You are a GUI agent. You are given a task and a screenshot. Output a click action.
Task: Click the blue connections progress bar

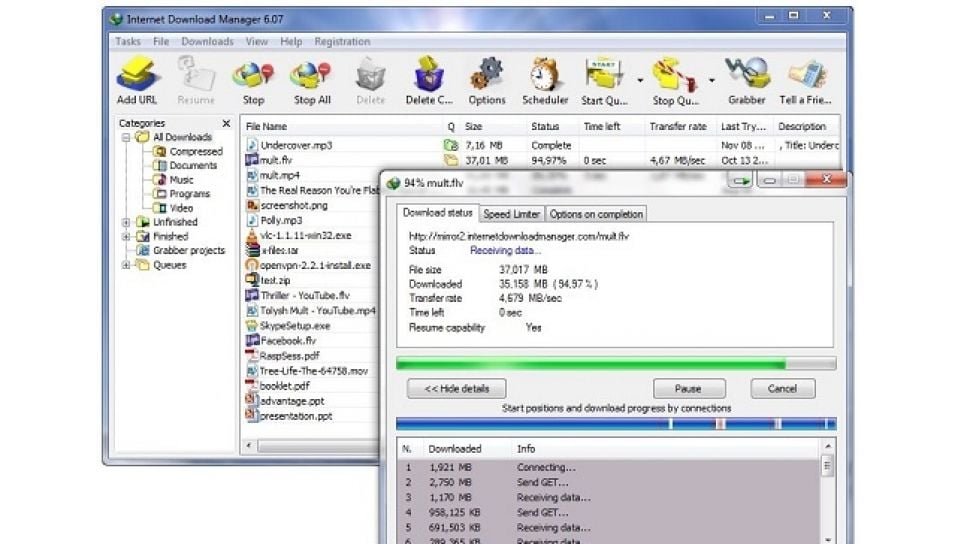[x=616, y=424]
